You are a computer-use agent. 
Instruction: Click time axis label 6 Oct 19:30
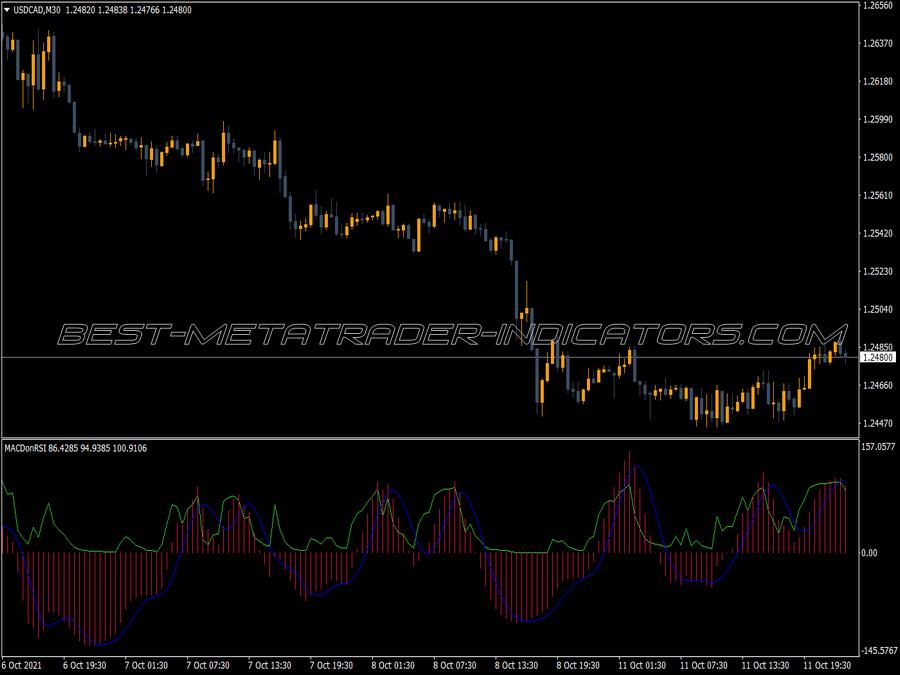click(84, 666)
